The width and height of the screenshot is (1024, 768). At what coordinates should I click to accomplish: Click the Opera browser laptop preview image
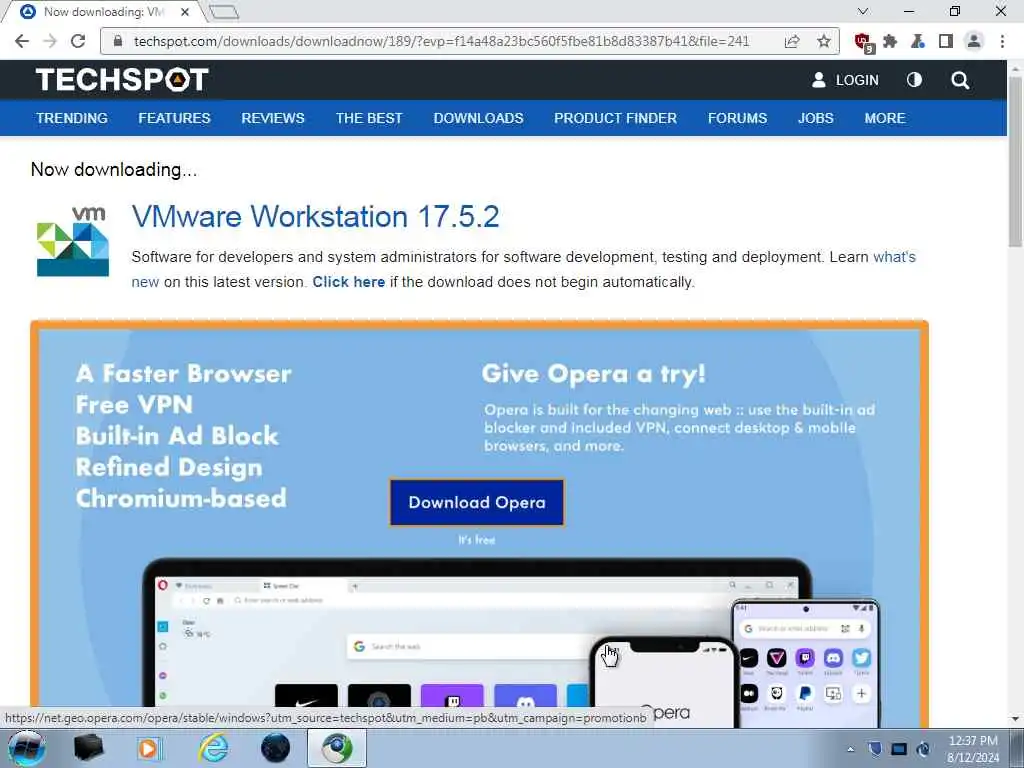[x=477, y=643]
